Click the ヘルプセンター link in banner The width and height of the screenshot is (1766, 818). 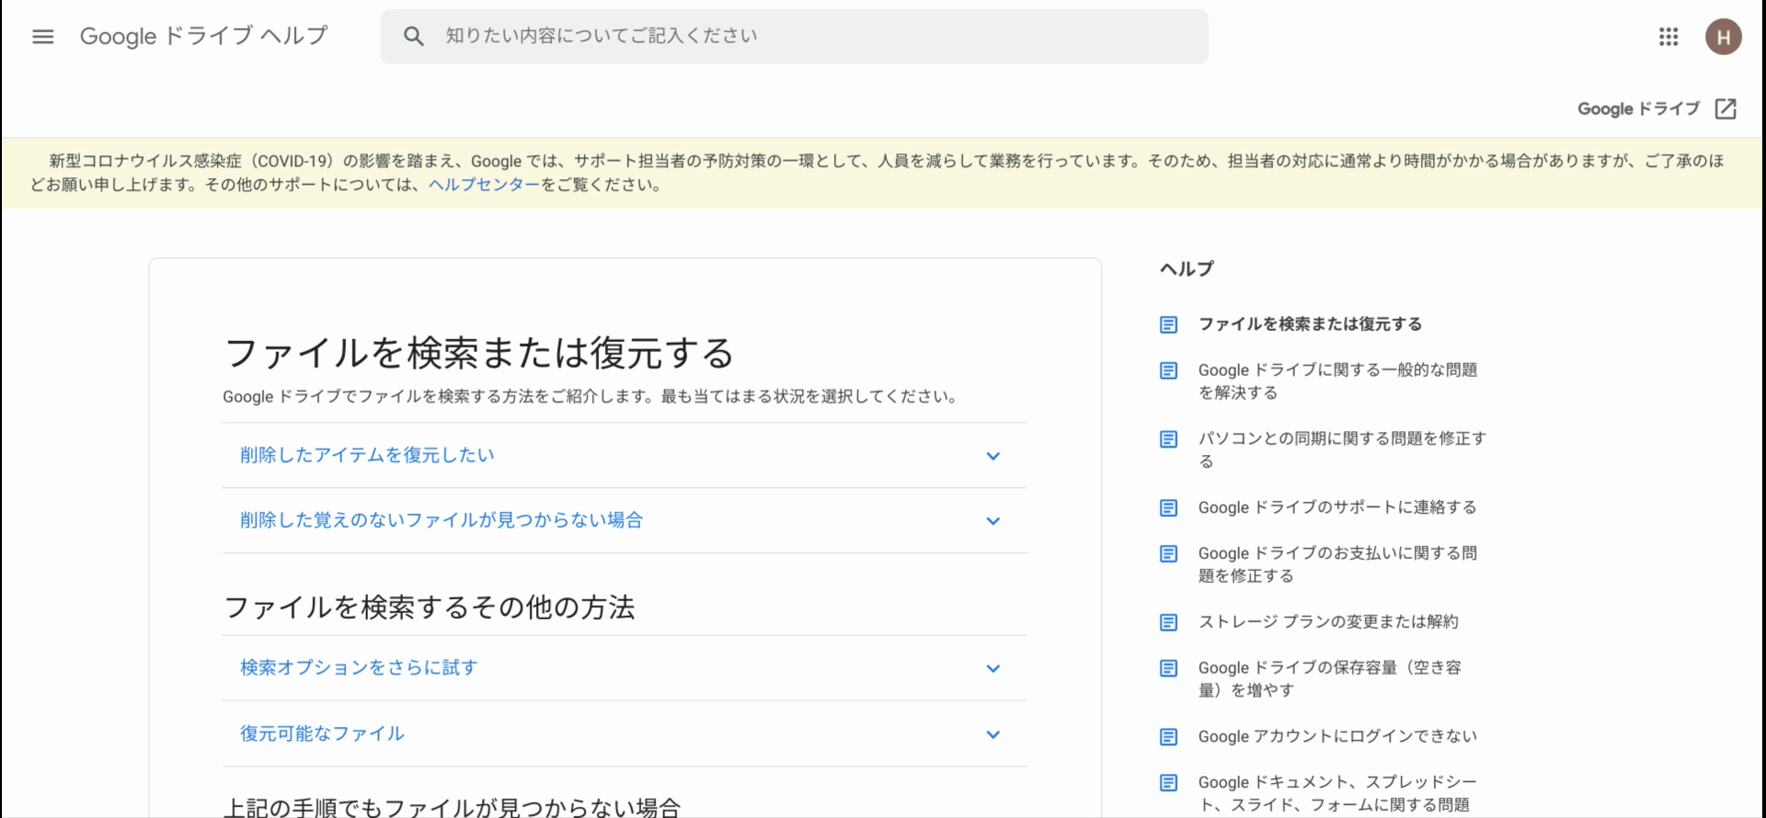484,185
